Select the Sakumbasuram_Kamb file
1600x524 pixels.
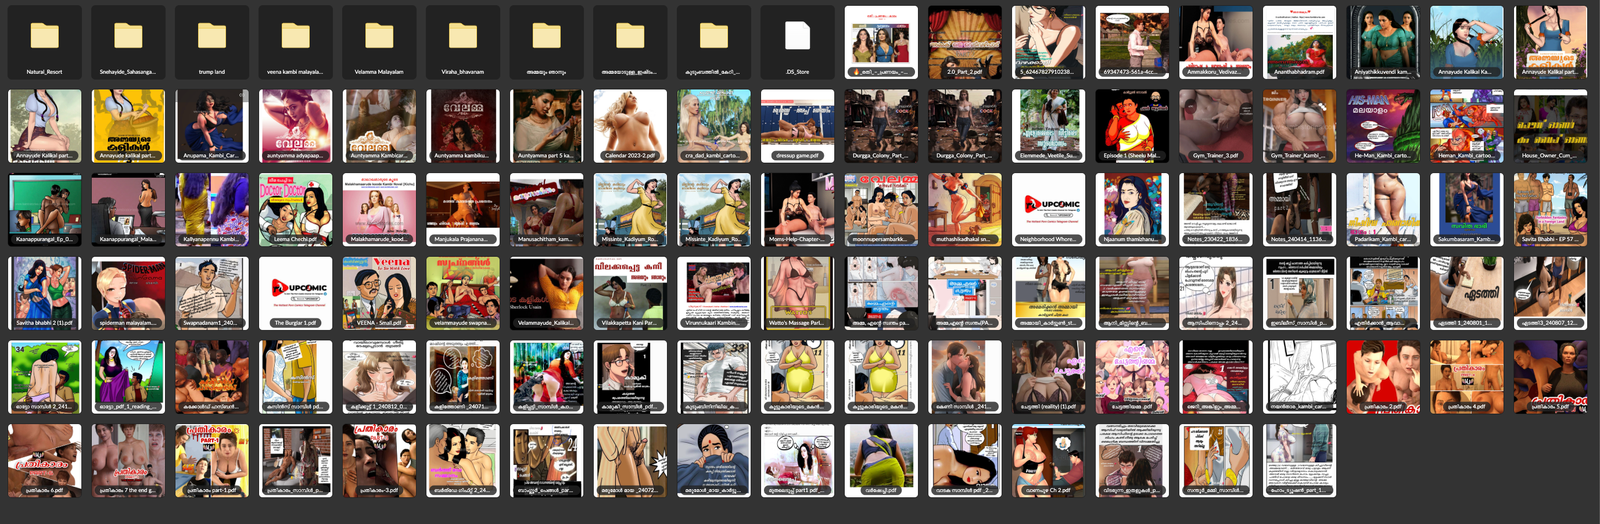click(1467, 211)
